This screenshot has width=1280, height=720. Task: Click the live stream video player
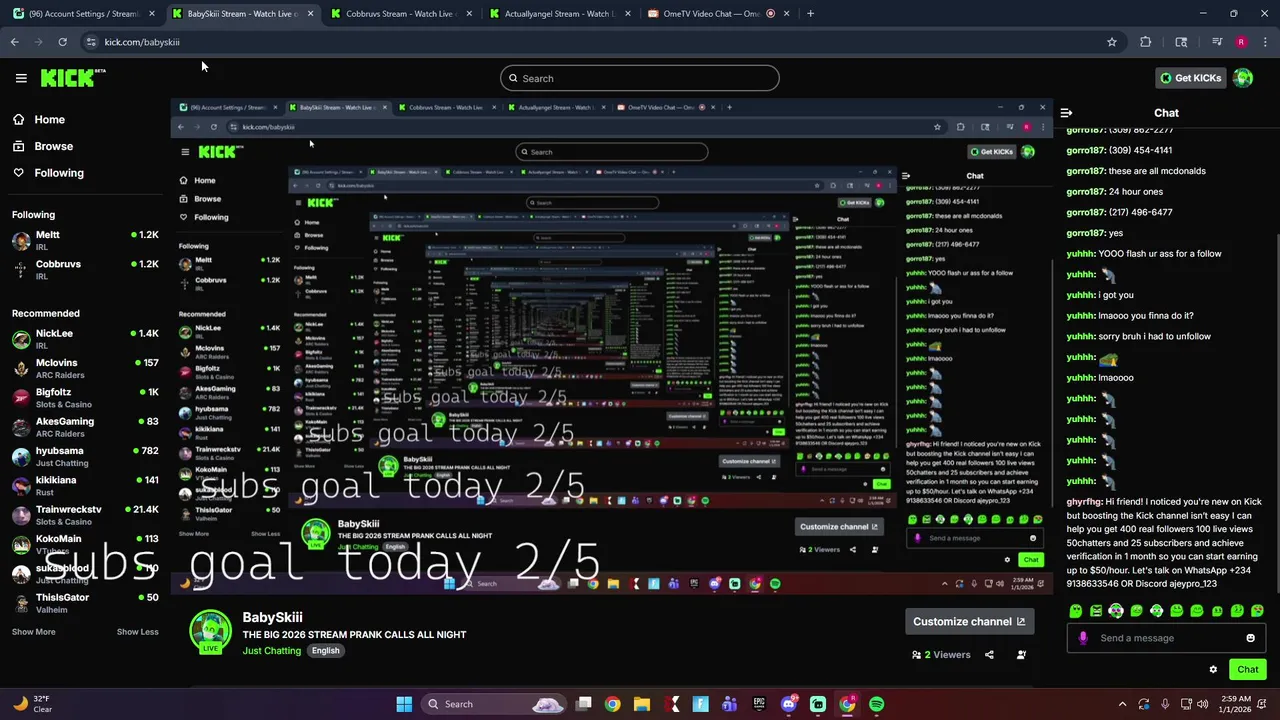(x=611, y=346)
